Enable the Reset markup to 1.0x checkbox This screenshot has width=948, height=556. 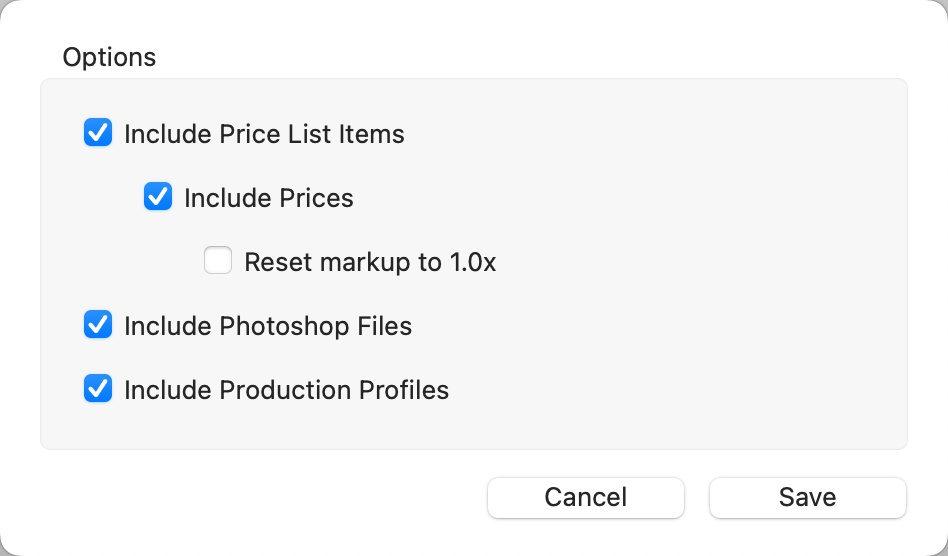tap(218, 262)
